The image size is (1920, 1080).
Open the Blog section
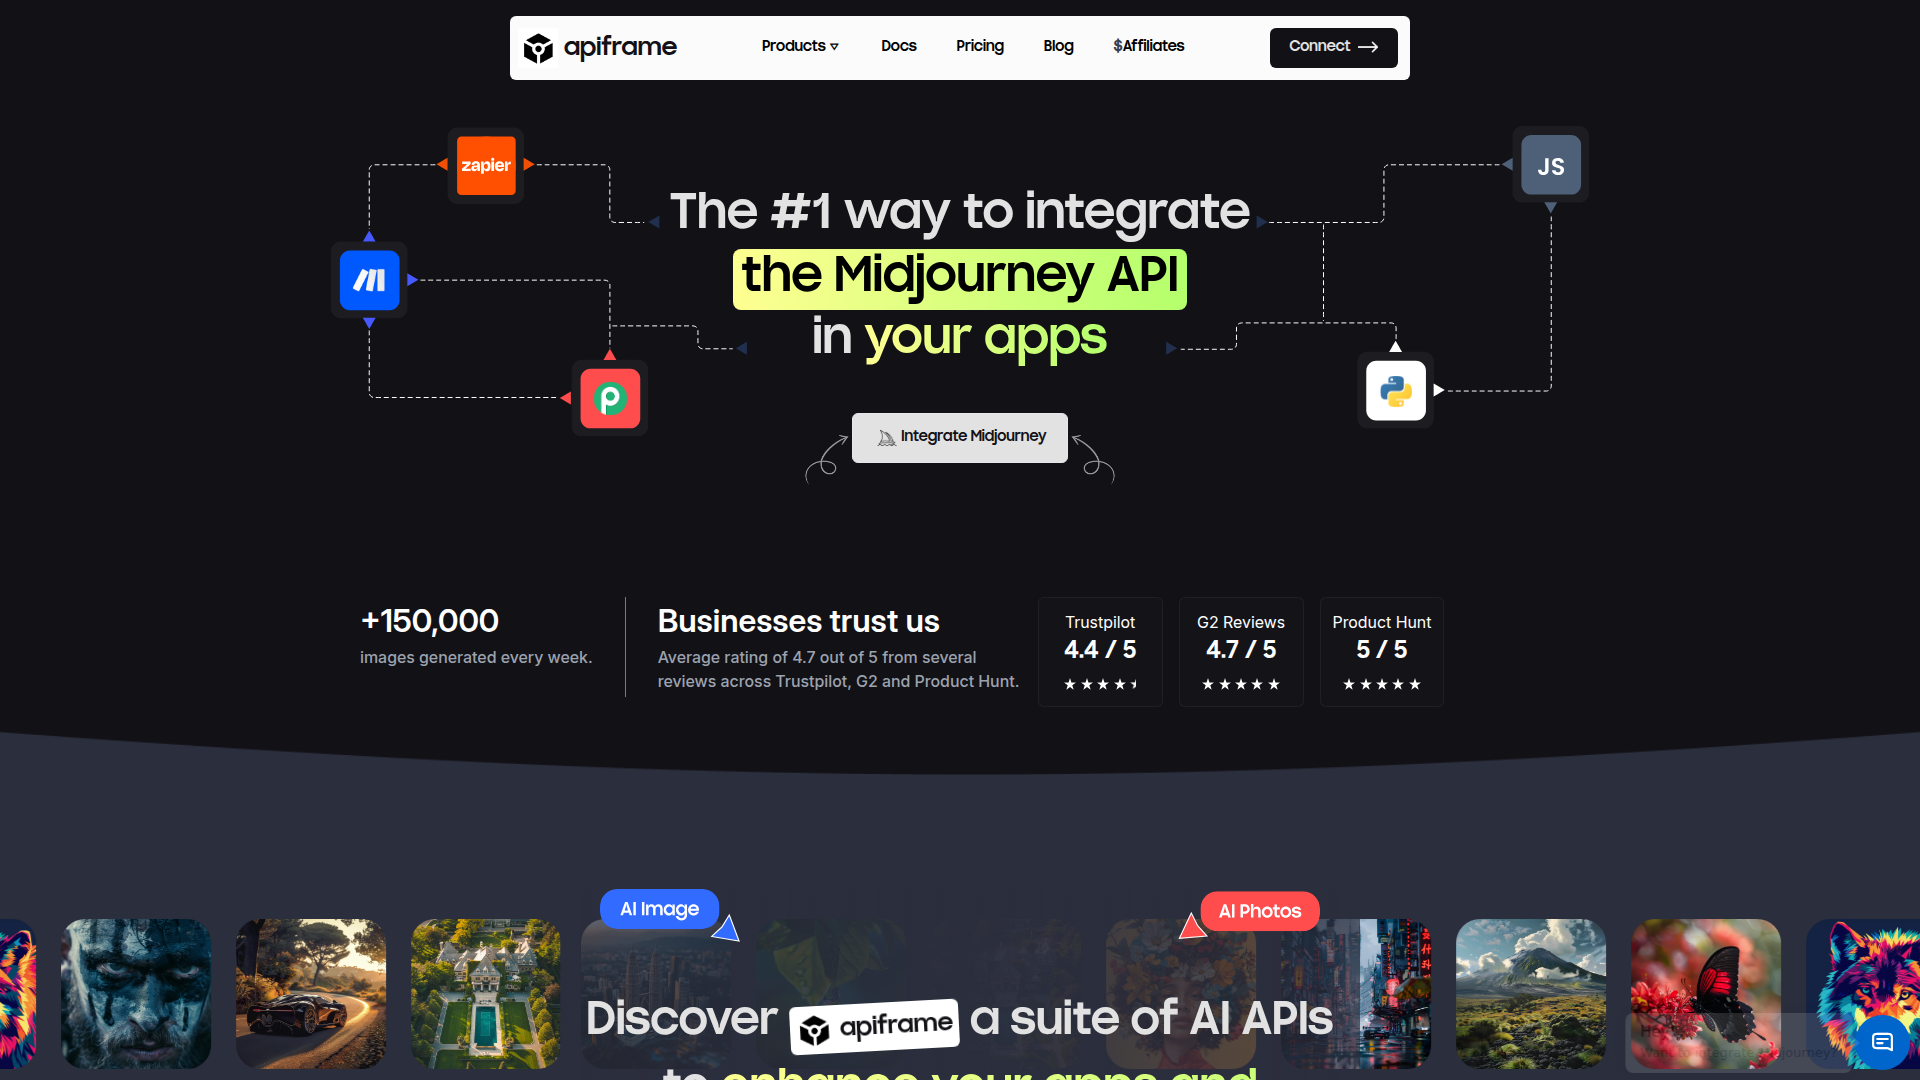pyautogui.click(x=1057, y=46)
